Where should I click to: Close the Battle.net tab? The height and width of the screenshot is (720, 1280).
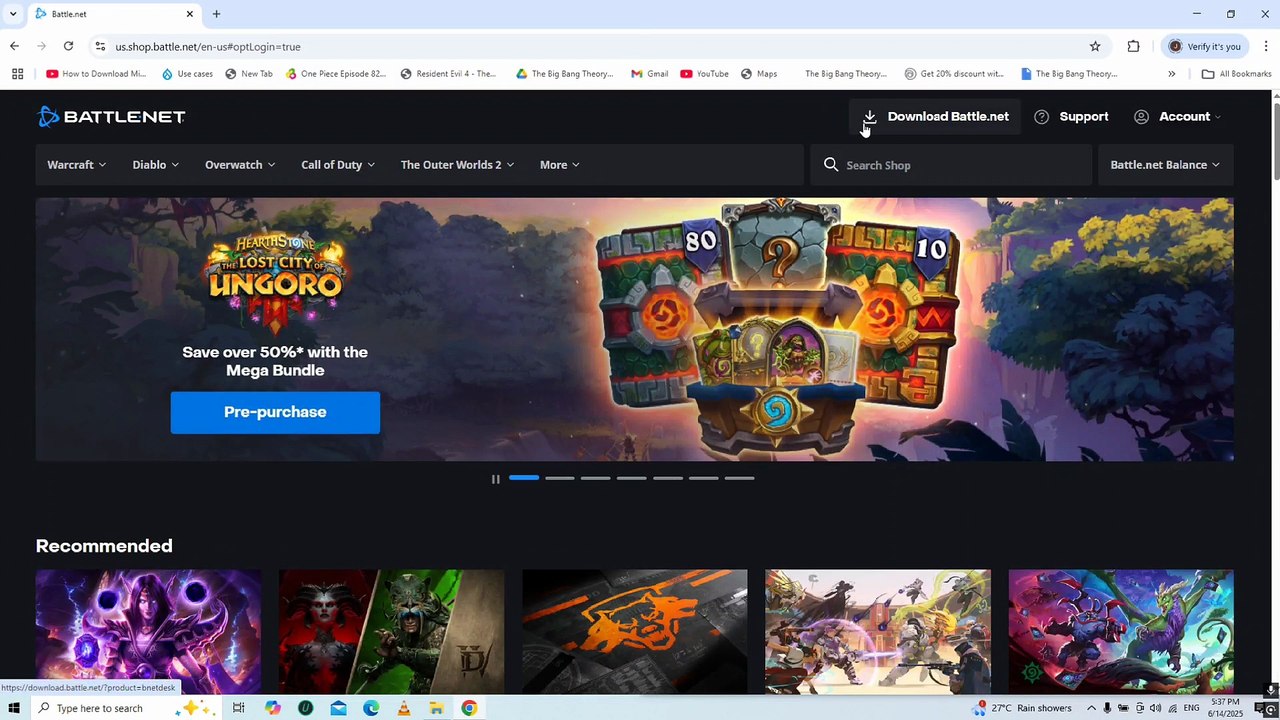190,14
